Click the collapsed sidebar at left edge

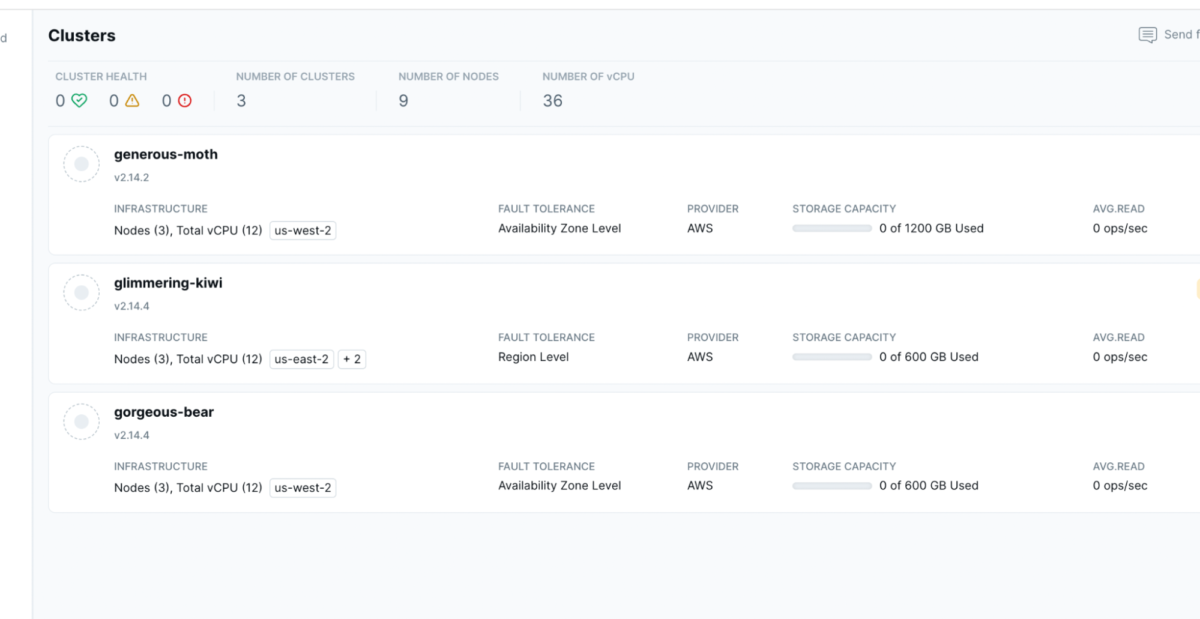click(x=10, y=300)
